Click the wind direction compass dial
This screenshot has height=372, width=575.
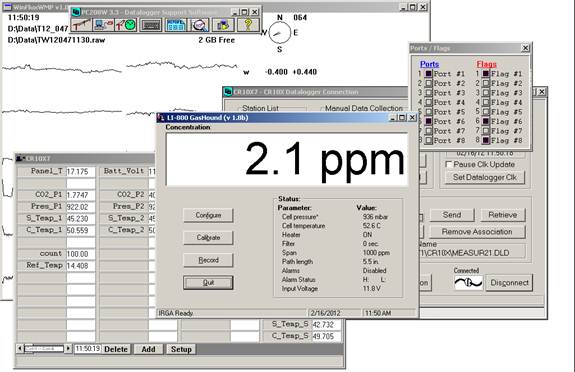279,33
